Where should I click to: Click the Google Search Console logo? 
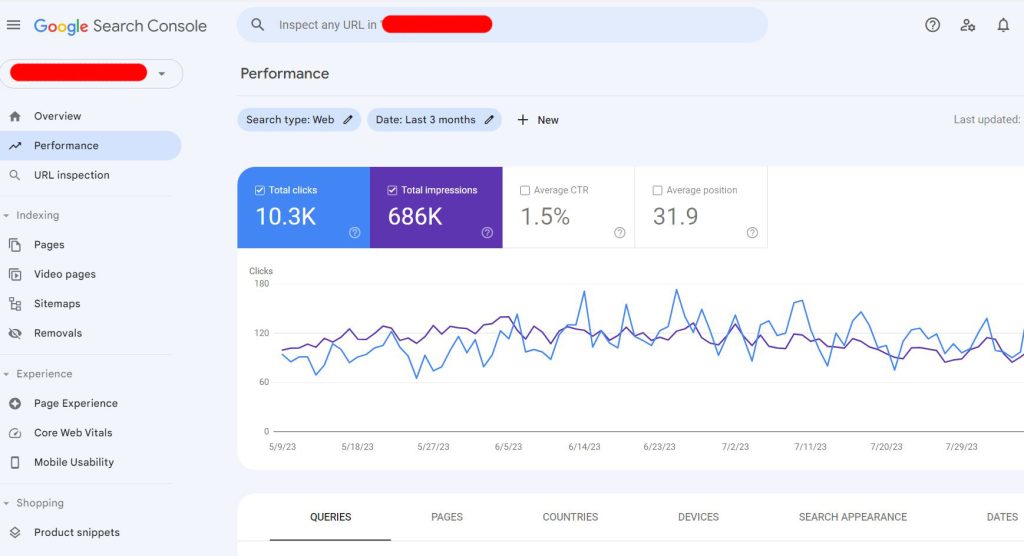tap(120, 26)
